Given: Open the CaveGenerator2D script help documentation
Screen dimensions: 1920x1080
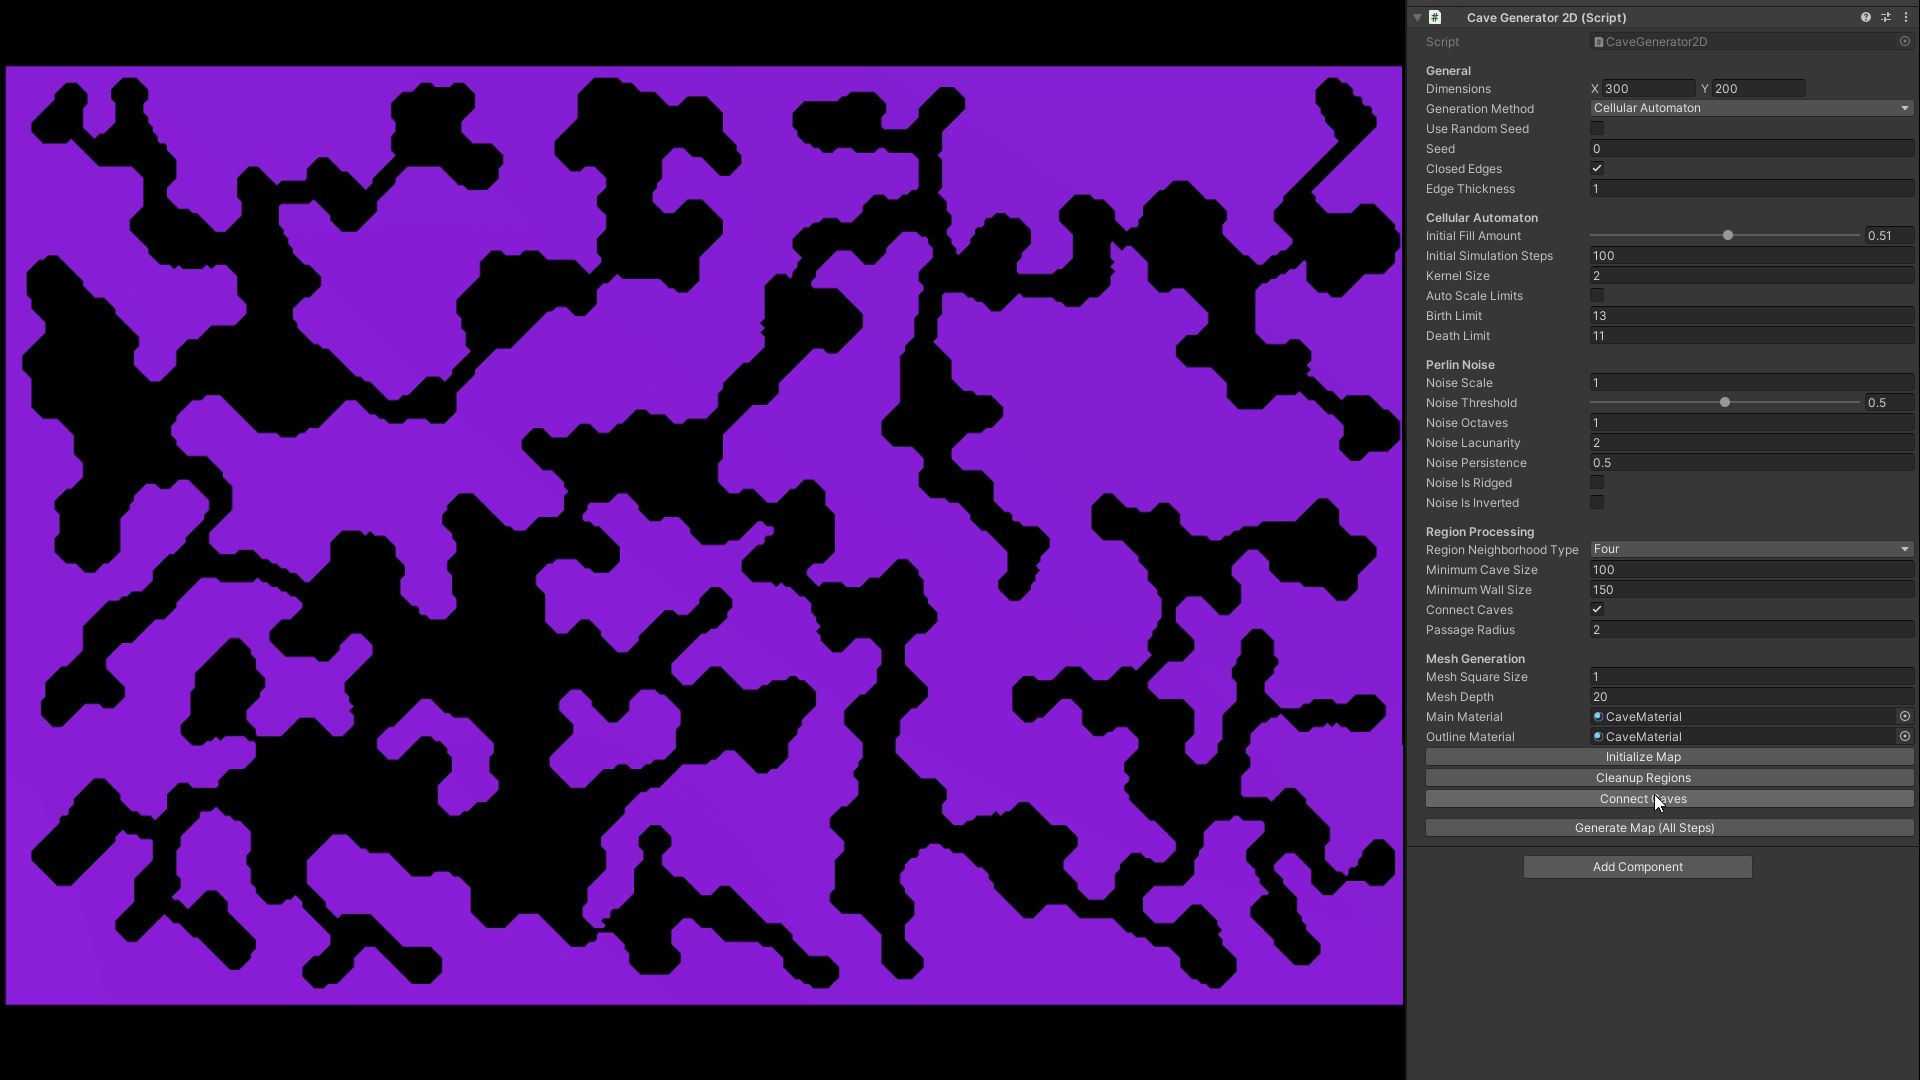Looking at the screenshot, I should 1864,17.
